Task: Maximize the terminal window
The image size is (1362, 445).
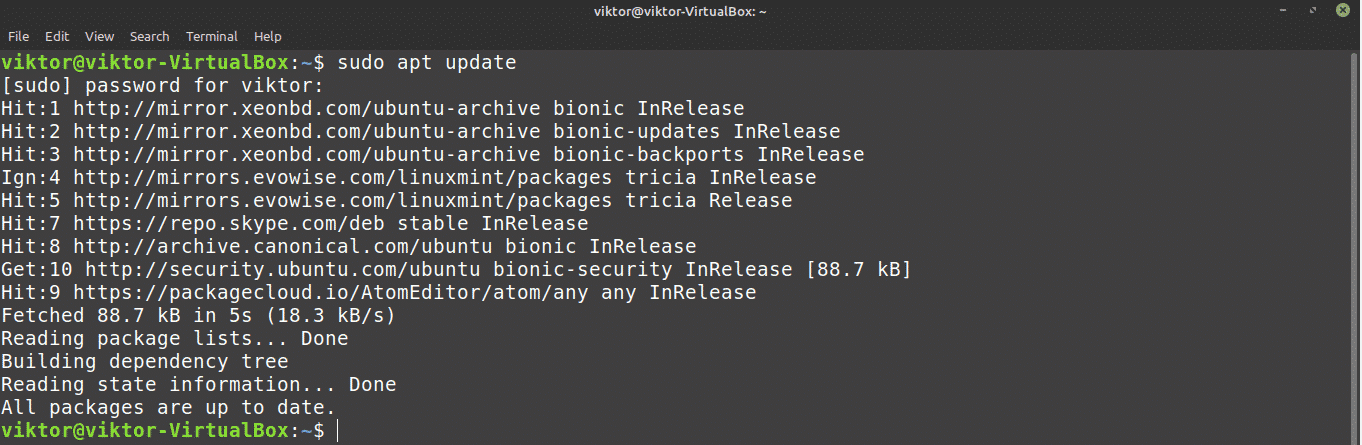Action: click(x=1312, y=11)
